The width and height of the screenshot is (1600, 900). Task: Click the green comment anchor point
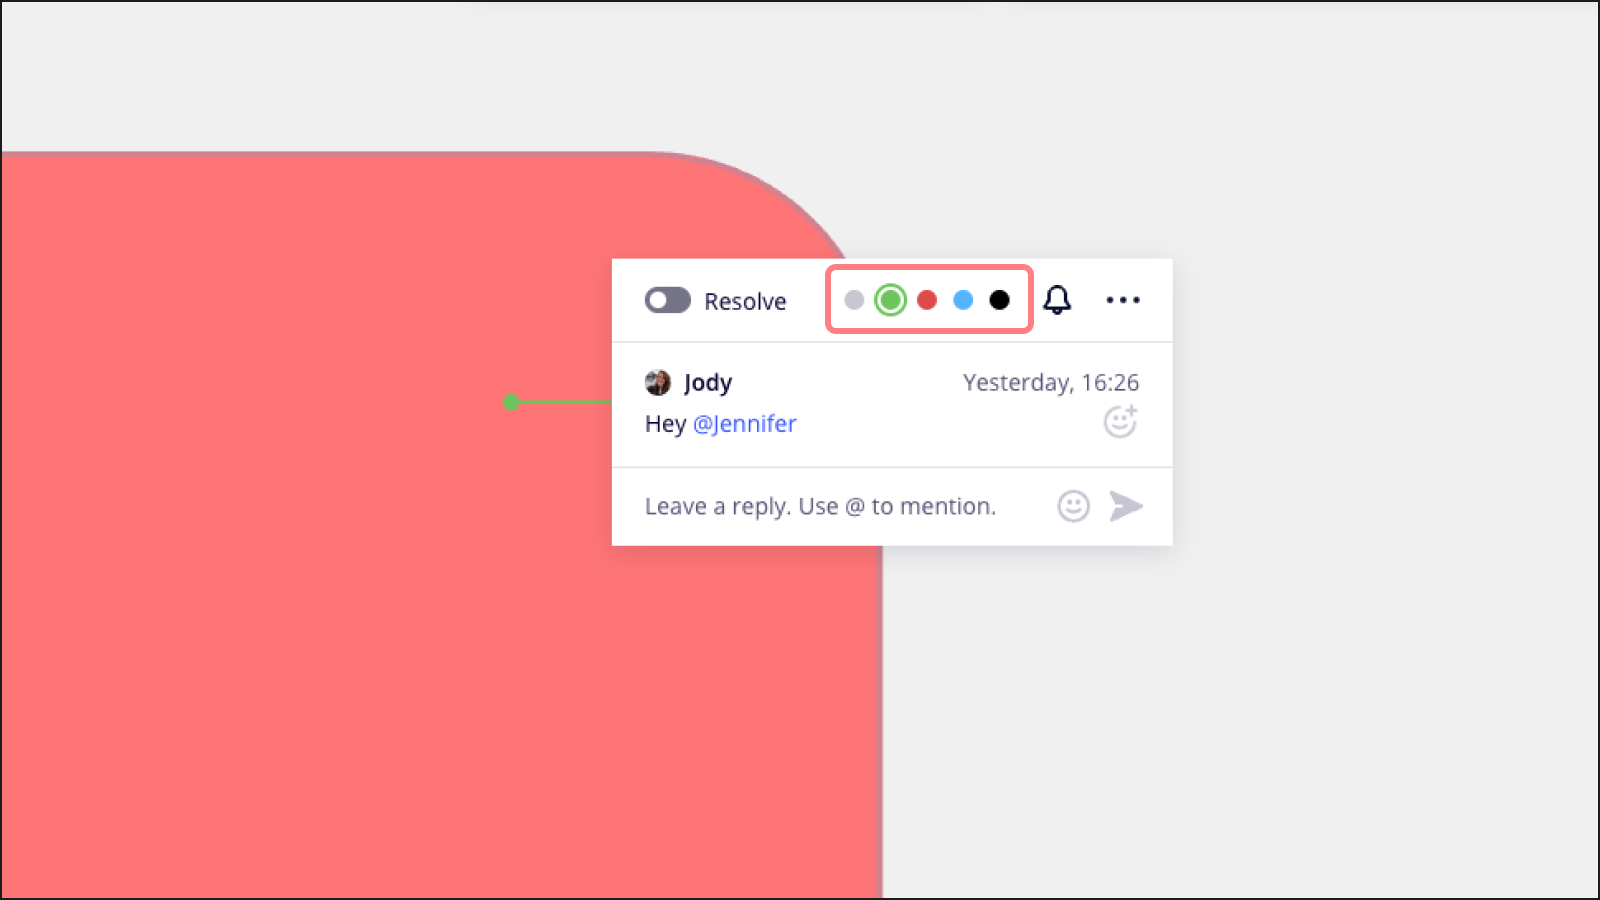[511, 402]
